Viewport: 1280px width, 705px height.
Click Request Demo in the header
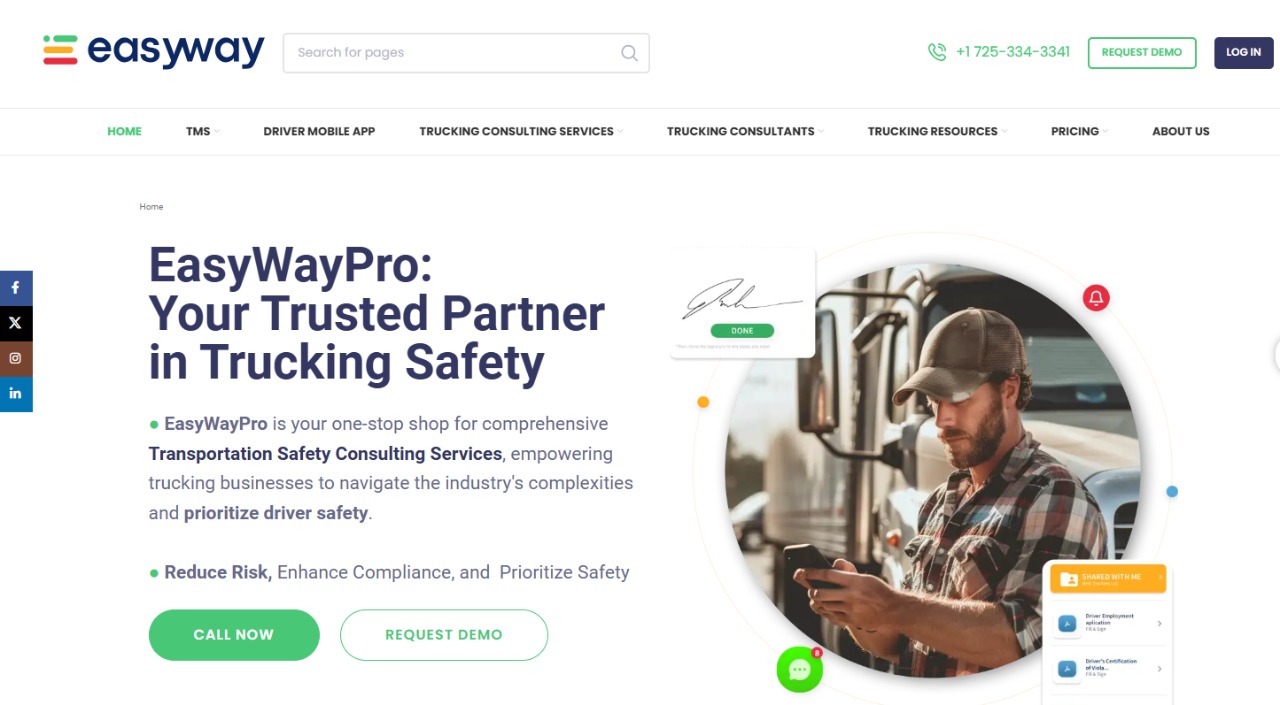tap(1141, 52)
